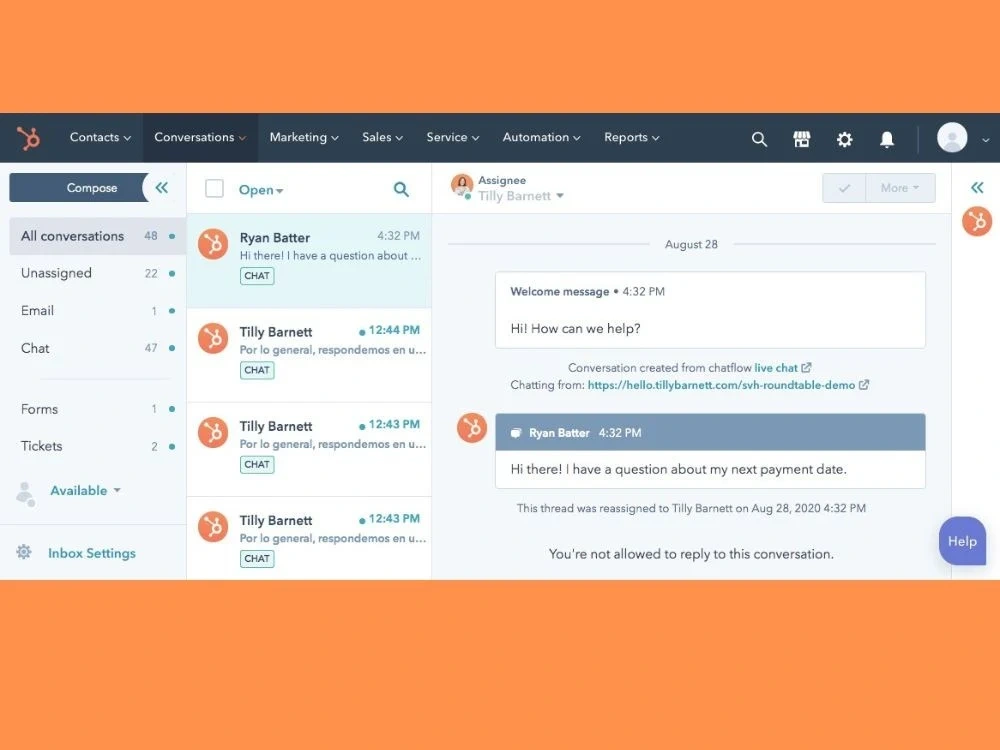Viewport: 1000px width, 750px height.
Task: Click the Inbox Settings gear icon
Action: (24, 552)
